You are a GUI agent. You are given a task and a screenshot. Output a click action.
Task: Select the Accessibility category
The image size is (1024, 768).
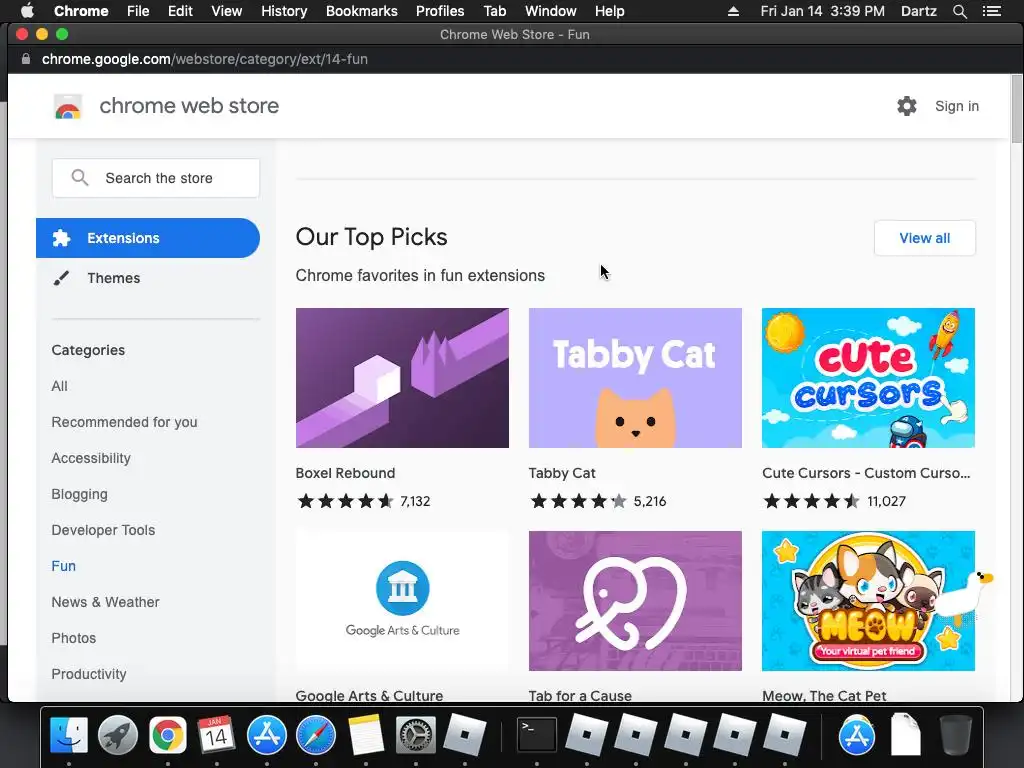click(x=91, y=458)
